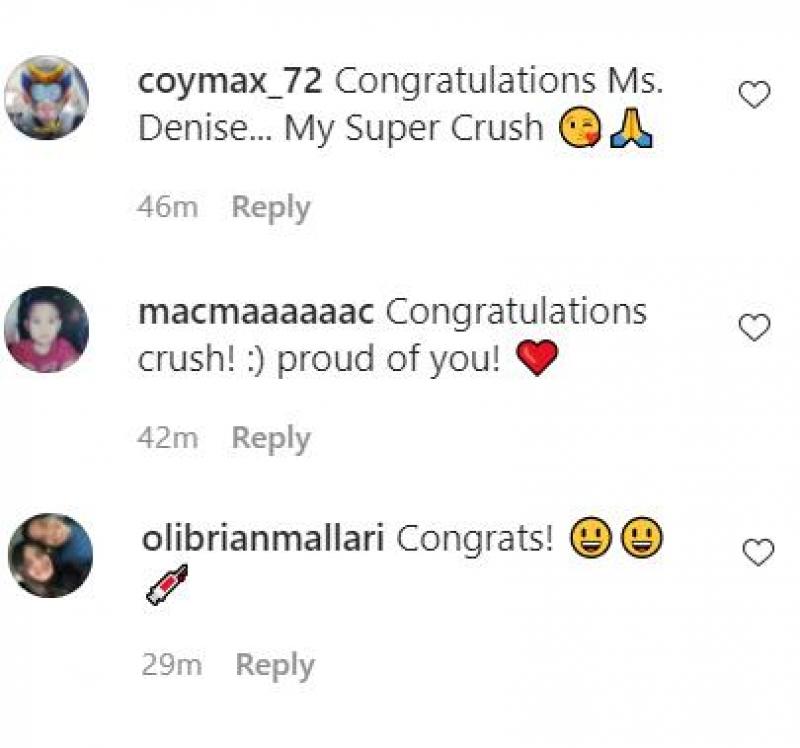Click the 29m timestamp

coord(171,665)
